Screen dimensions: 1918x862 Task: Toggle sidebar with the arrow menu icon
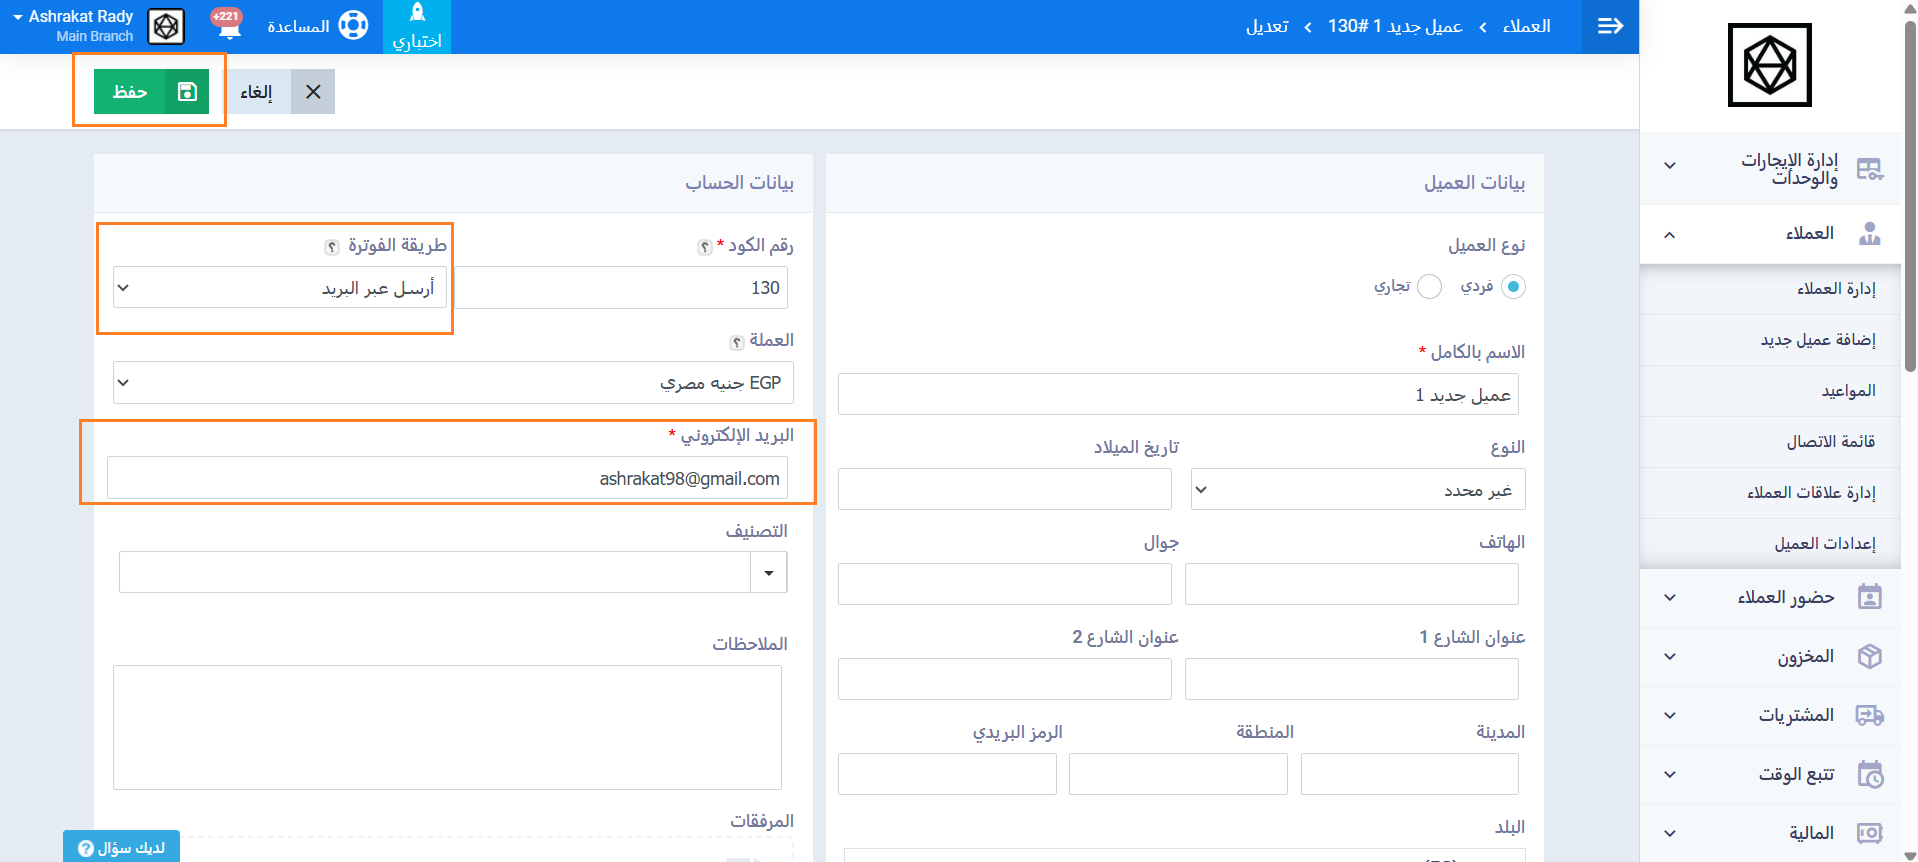coord(1610,26)
